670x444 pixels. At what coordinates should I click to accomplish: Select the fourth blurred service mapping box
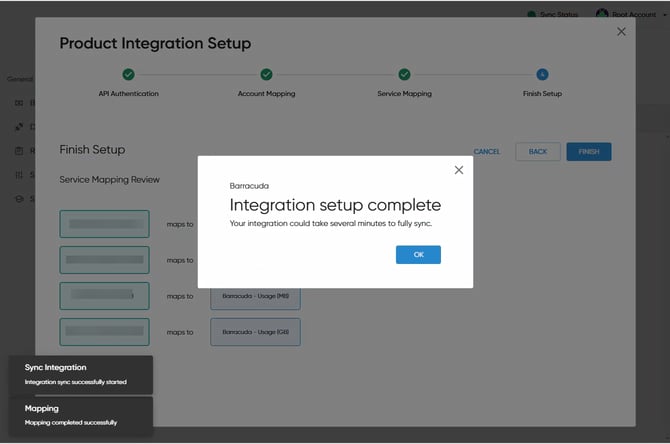tap(104, 332)
